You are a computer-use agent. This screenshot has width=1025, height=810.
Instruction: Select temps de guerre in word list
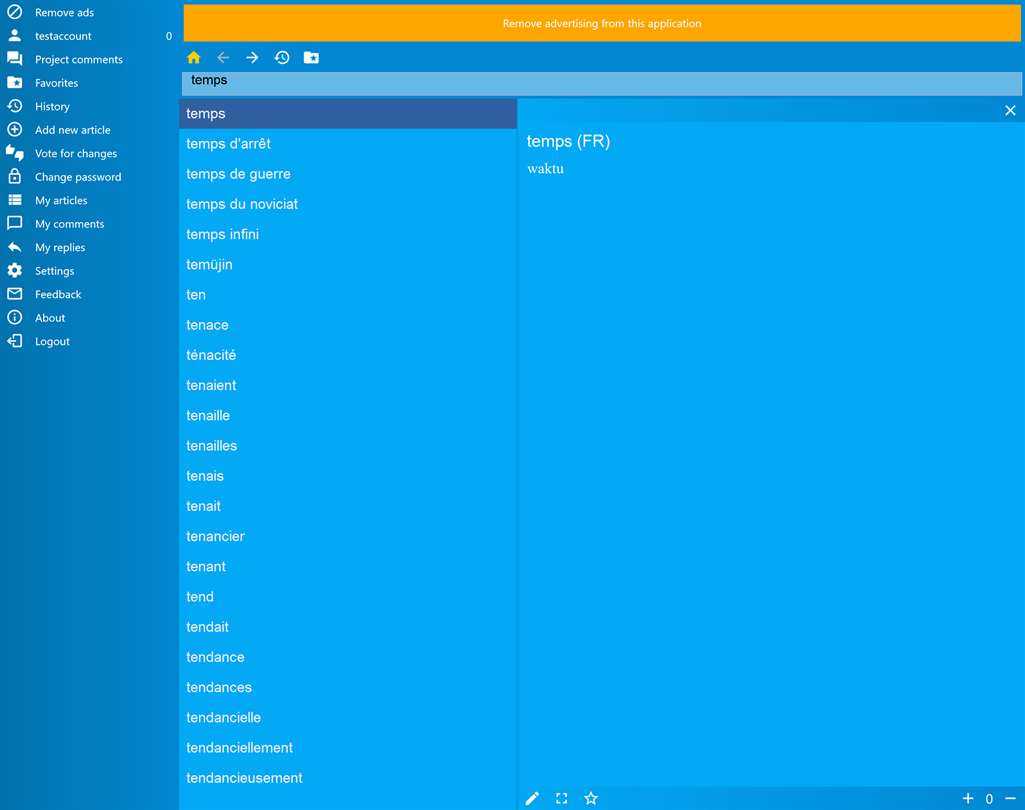click(348, 174)
